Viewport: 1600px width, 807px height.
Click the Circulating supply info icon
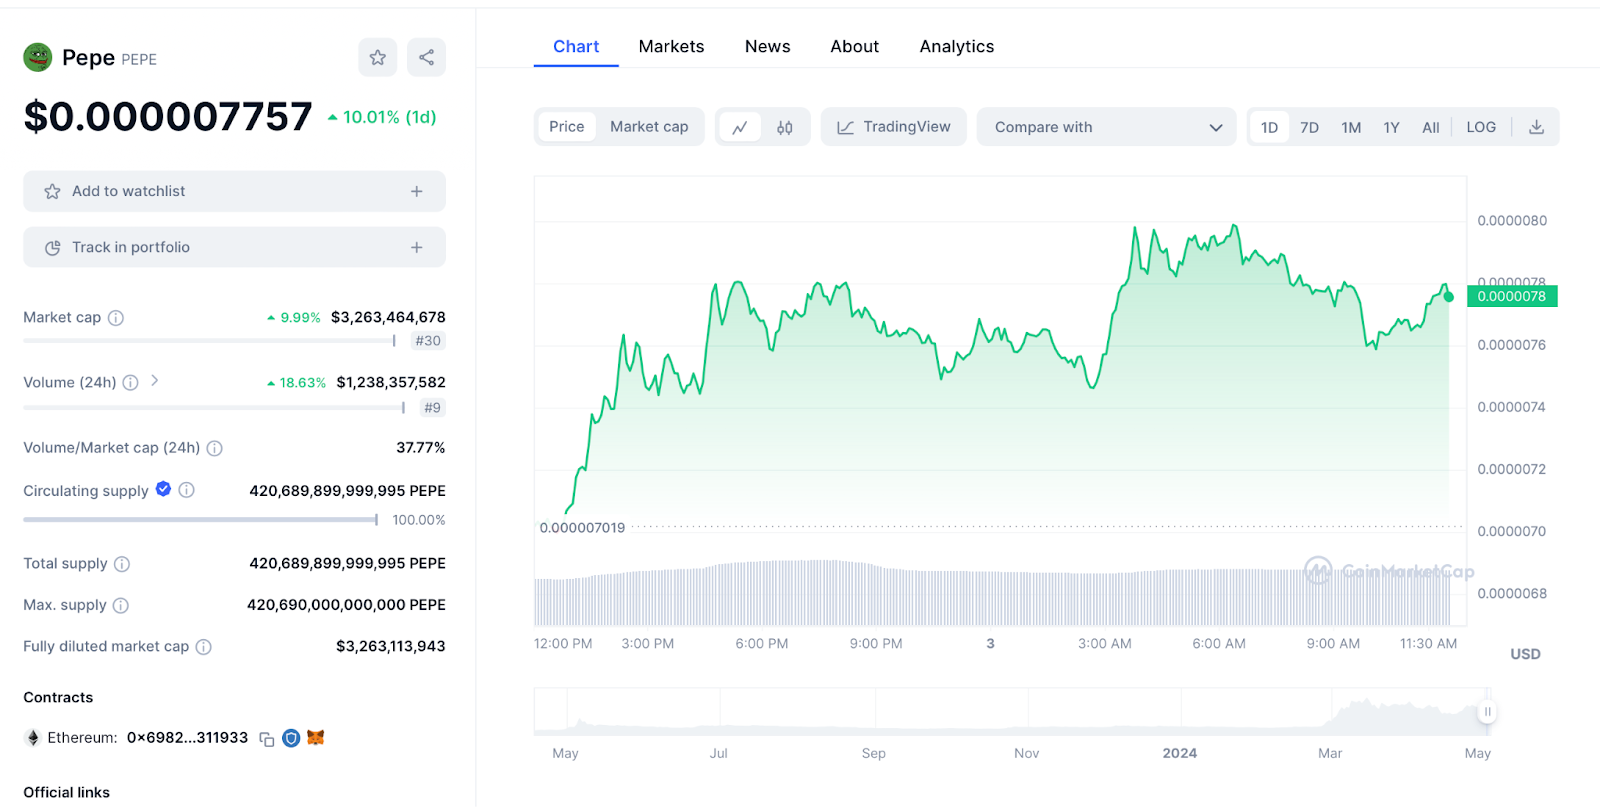186,490
